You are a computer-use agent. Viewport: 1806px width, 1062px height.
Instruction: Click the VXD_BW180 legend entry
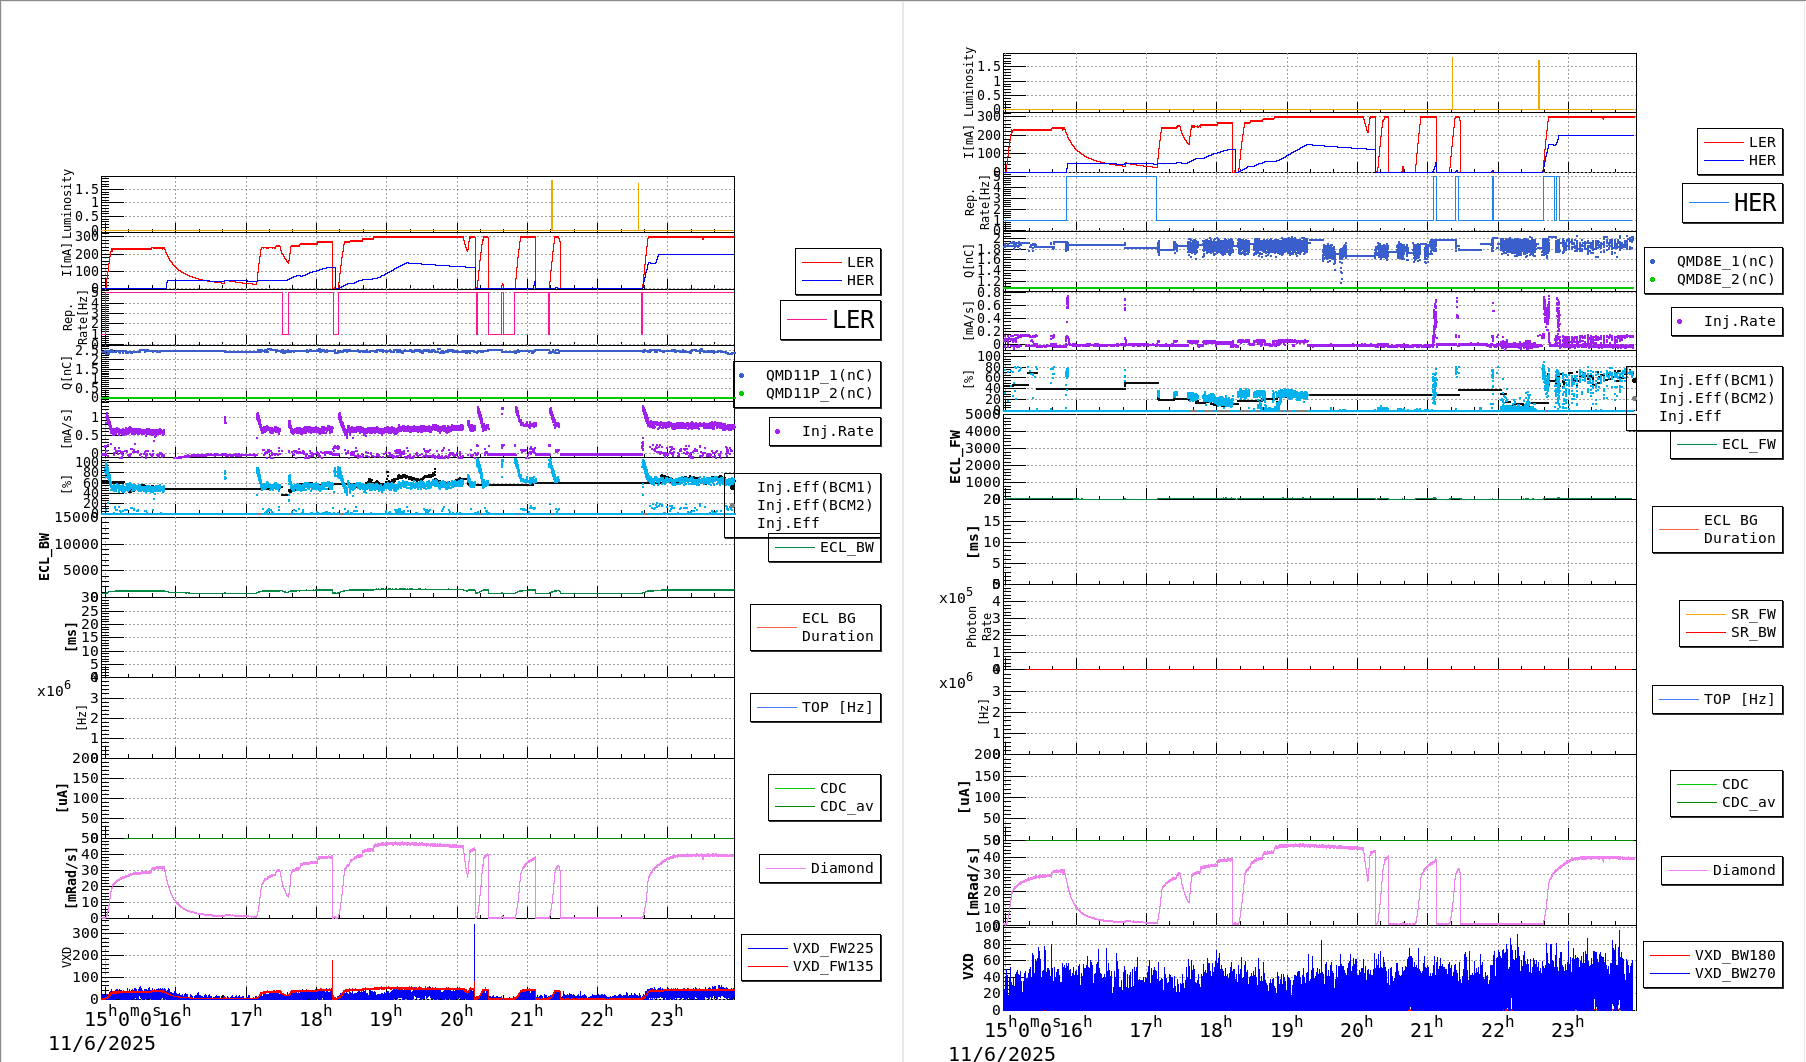(x=1734, y=956)
